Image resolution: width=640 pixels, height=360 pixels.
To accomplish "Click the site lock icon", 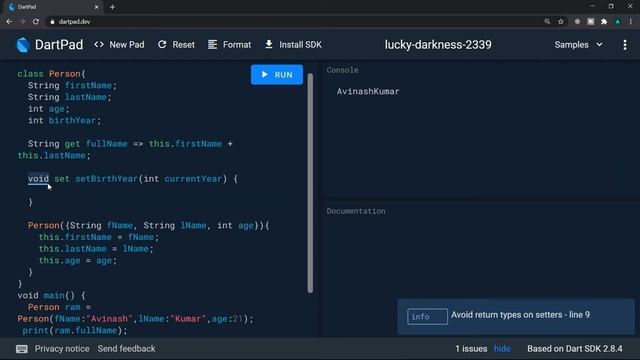I will (52, 22).
